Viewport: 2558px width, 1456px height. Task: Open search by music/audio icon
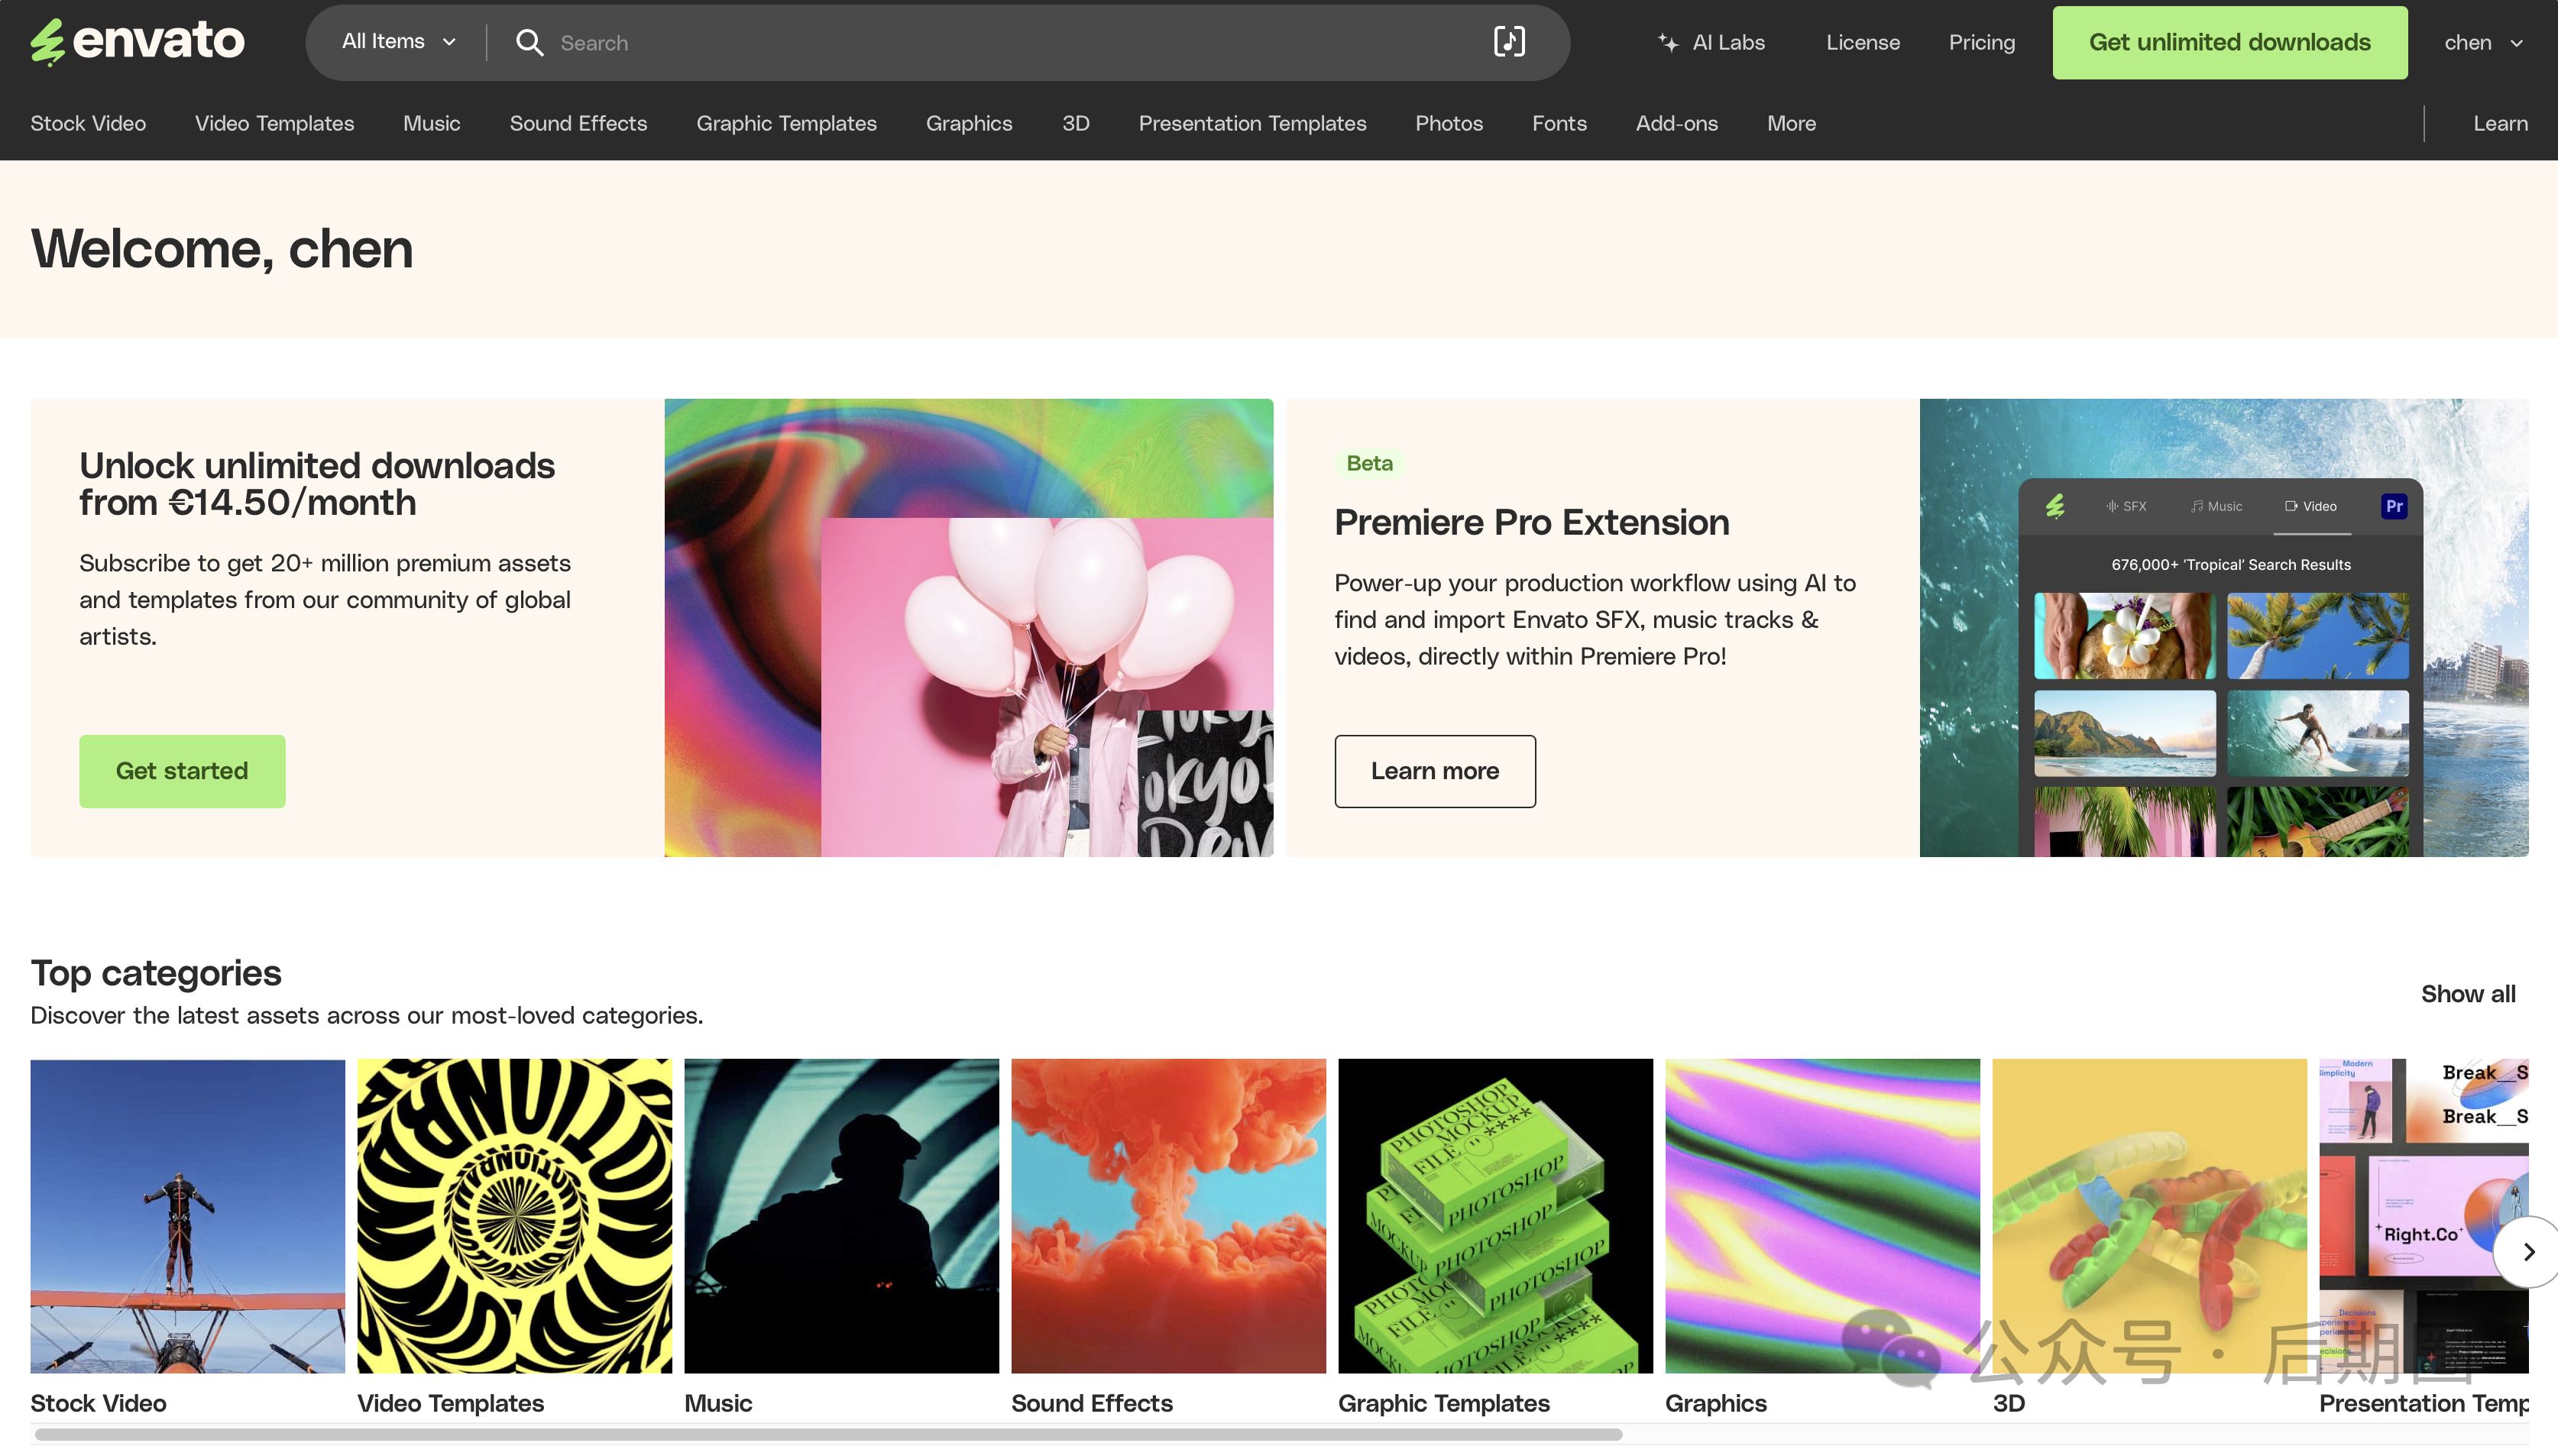(1509, 41)
